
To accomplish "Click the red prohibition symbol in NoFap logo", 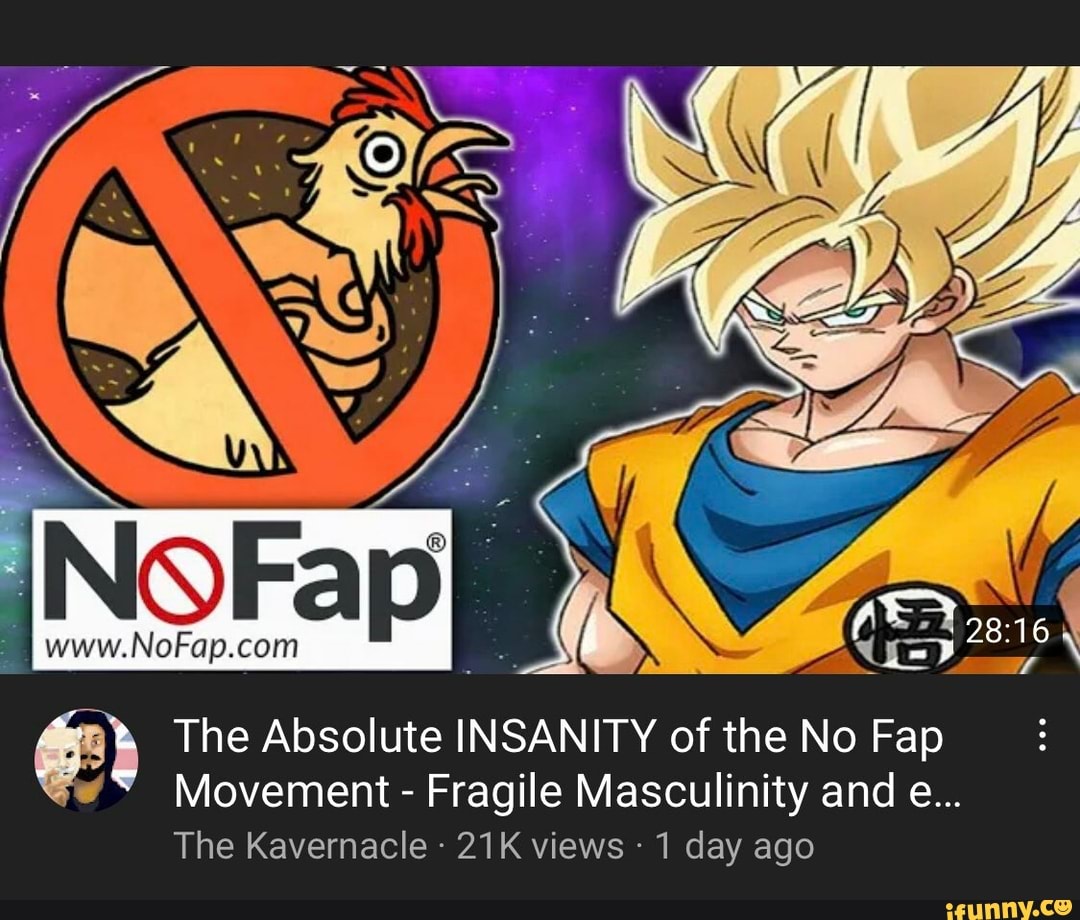I will 181,581.
